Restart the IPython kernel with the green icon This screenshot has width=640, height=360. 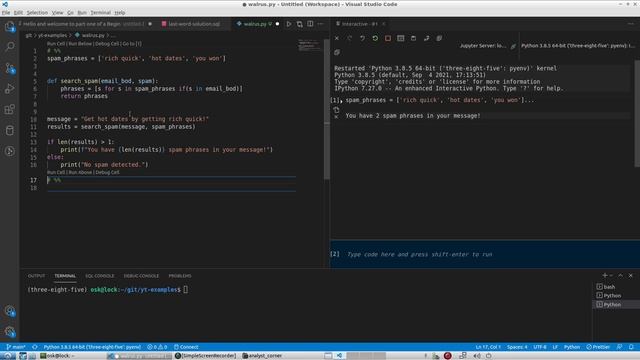(x=375, y=38)
